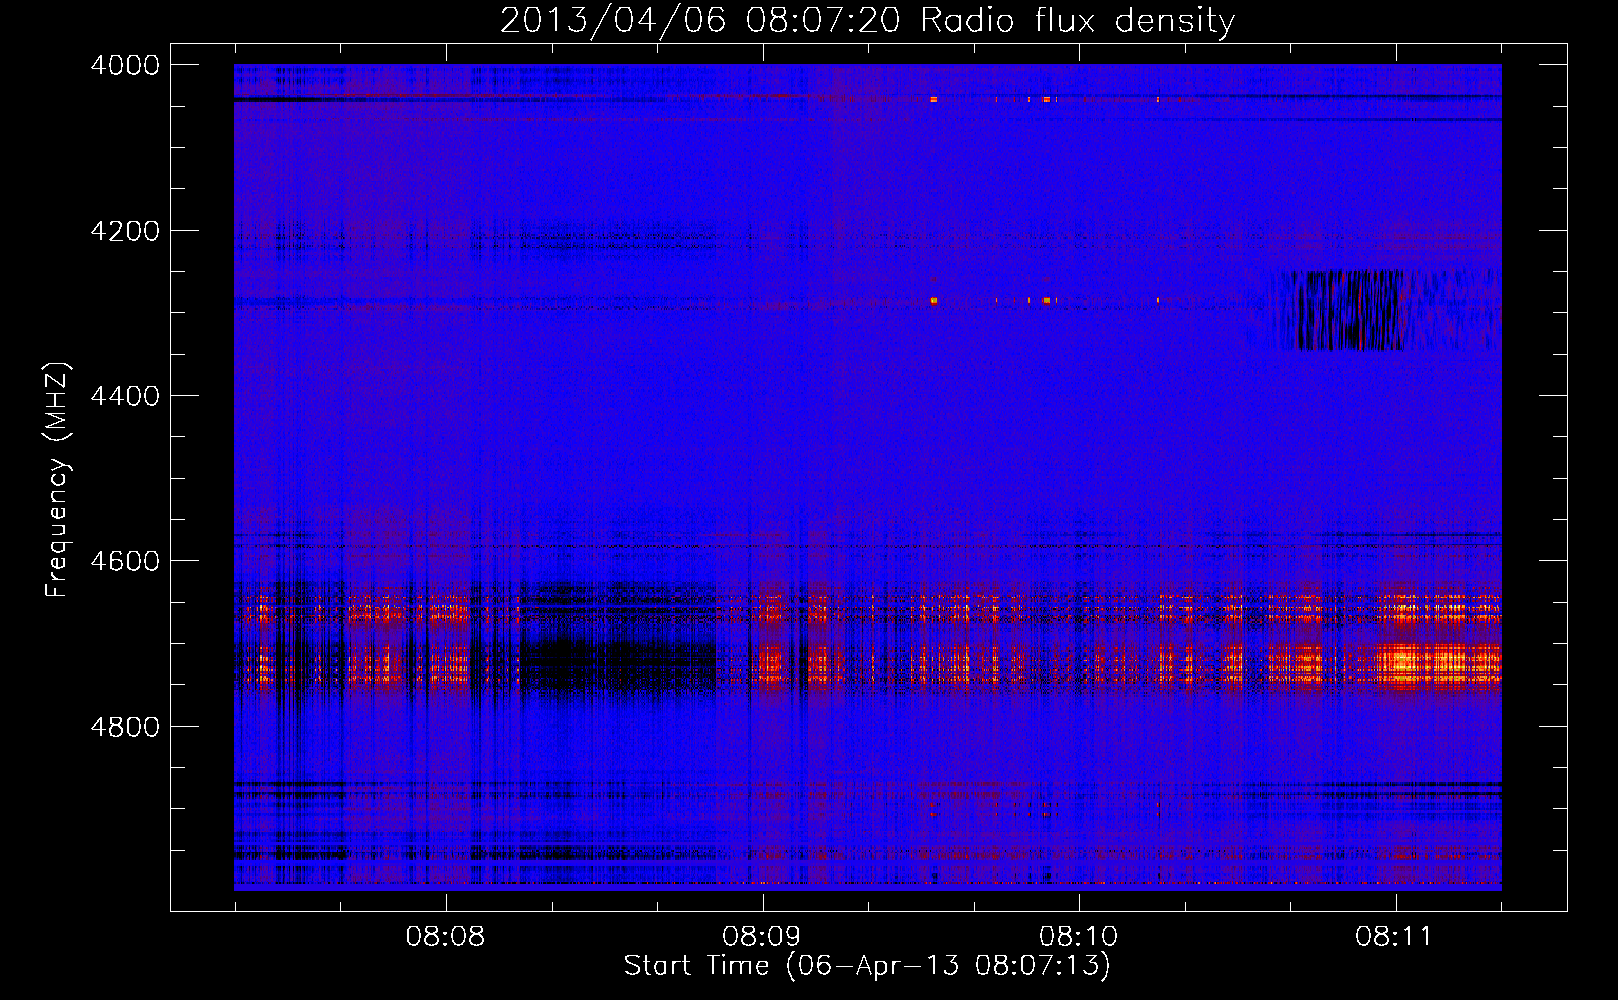Image resolution: width=1618 pixels, height=1000 pixels.
Task: Click the plot title '2013/04/06 08:07:20 Radio flux density'
Action: (867, 20)
